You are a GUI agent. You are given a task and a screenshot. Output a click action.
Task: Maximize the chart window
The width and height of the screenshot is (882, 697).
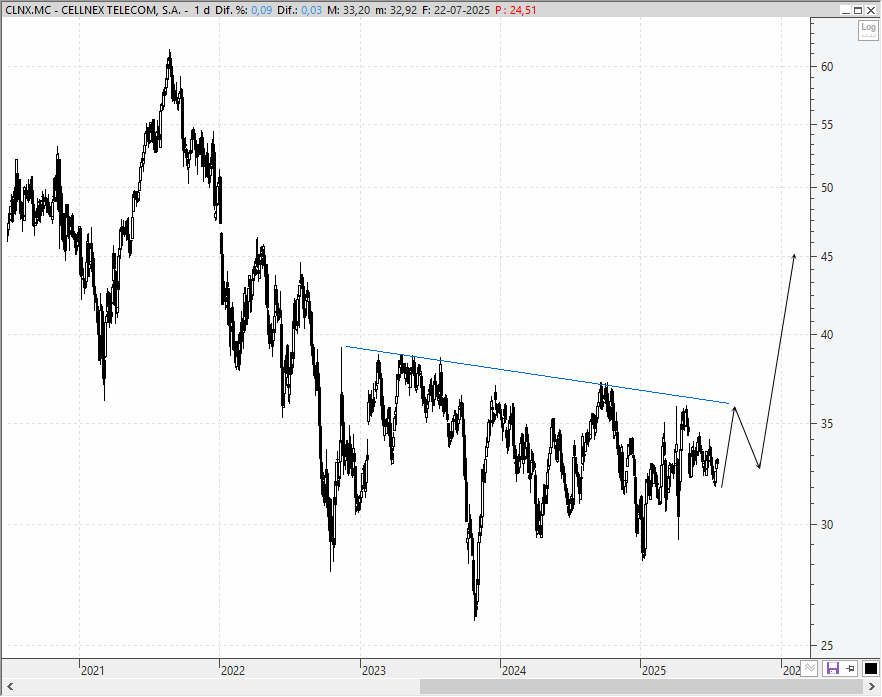(858, 10)
